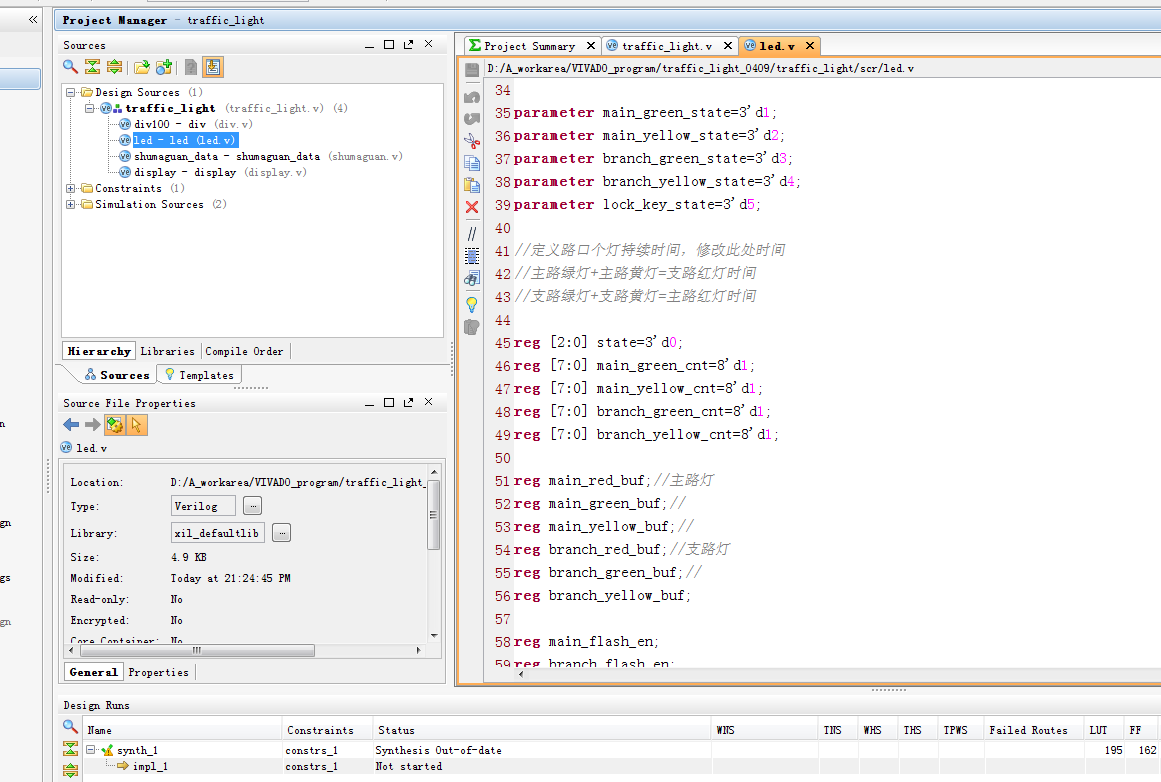Select display - display source file
Viewport: 1161px width, 782px height.
(213, 173)
